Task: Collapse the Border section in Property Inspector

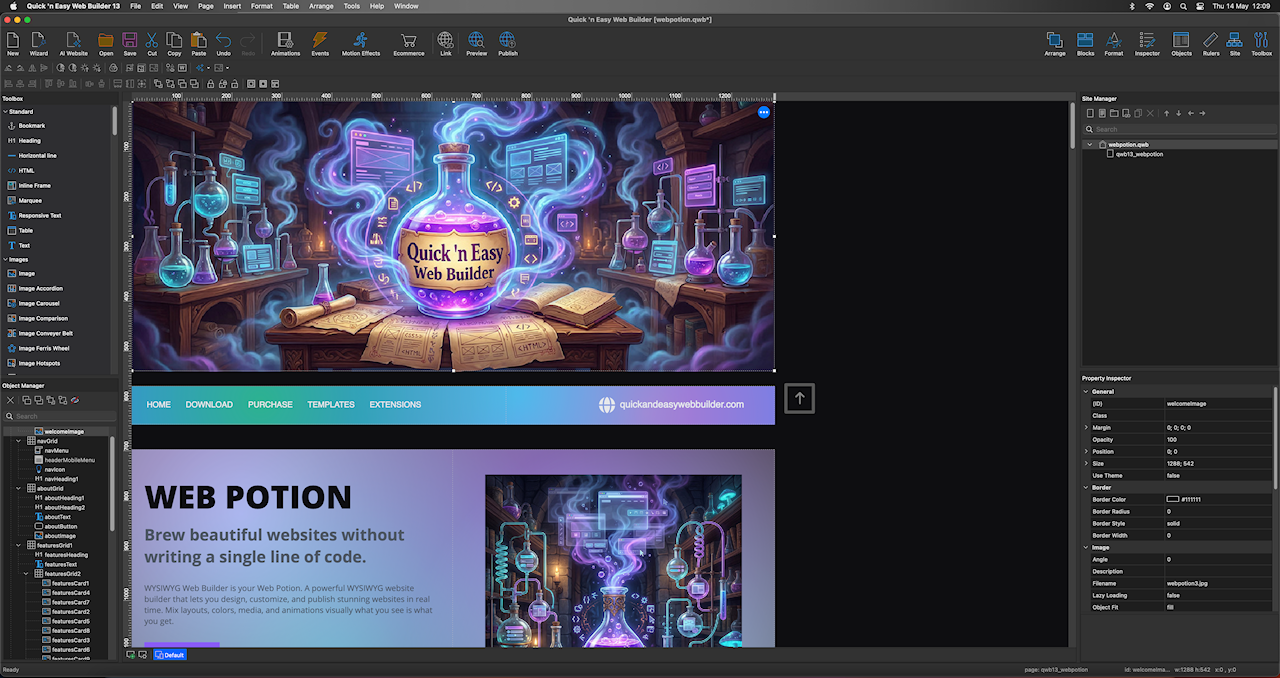Action: 1087,487
